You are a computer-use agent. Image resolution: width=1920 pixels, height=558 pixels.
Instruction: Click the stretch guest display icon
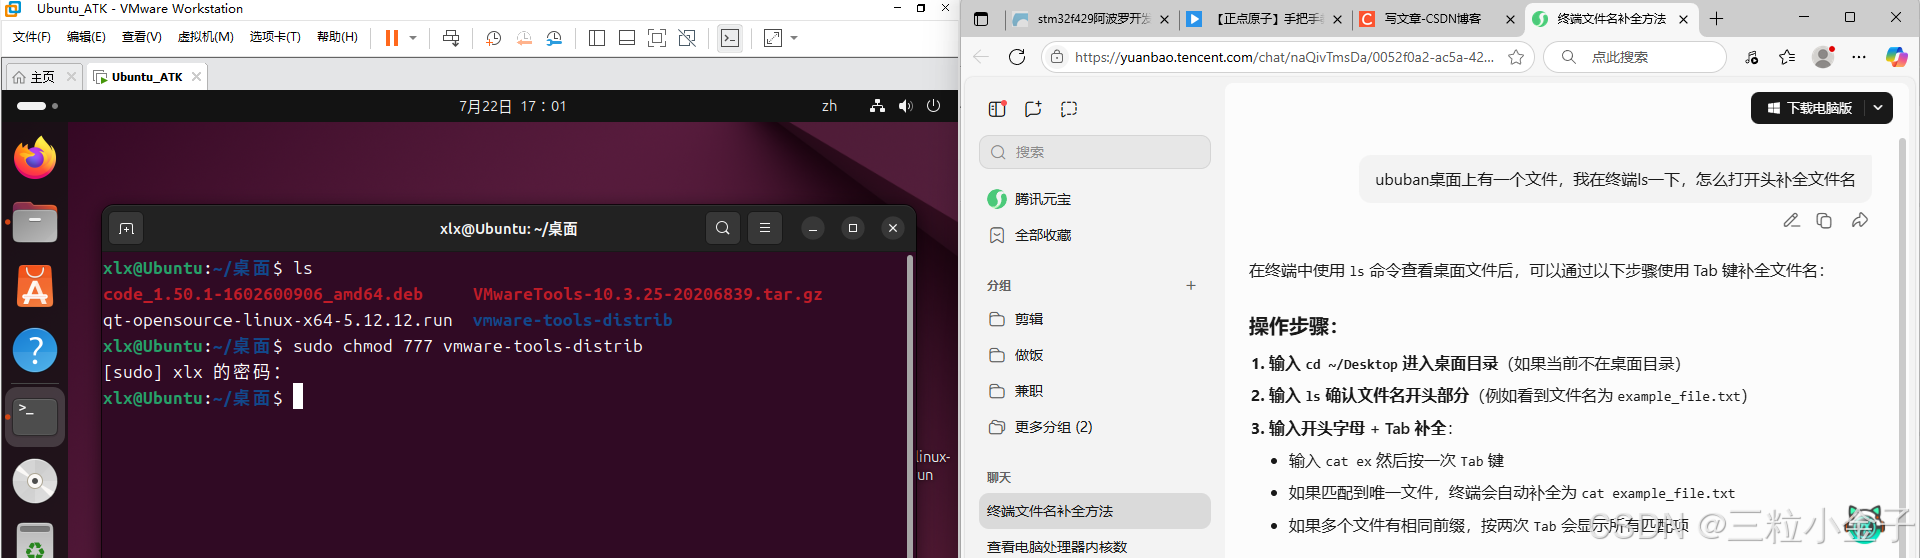pyautogui.click(x=773, y=38)
